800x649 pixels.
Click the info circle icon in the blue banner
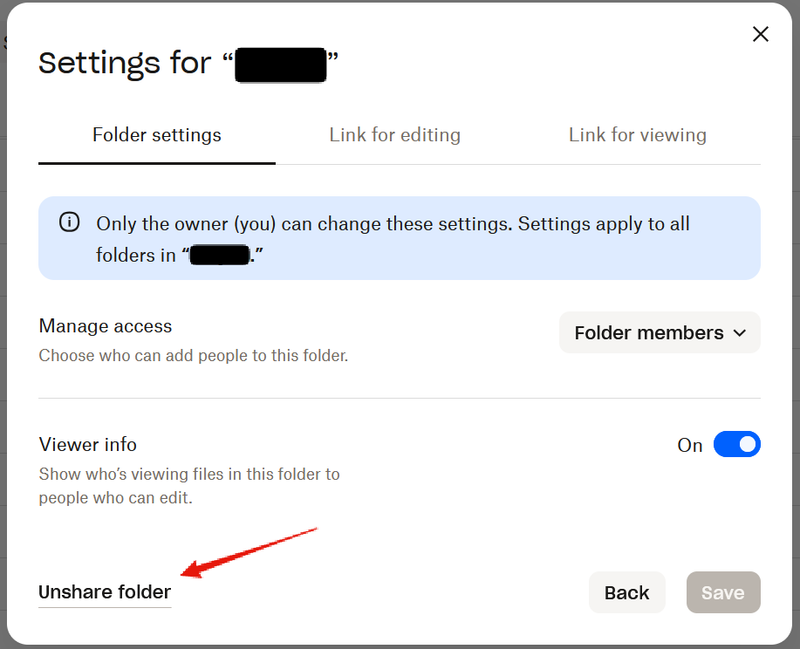pos(69,223)
